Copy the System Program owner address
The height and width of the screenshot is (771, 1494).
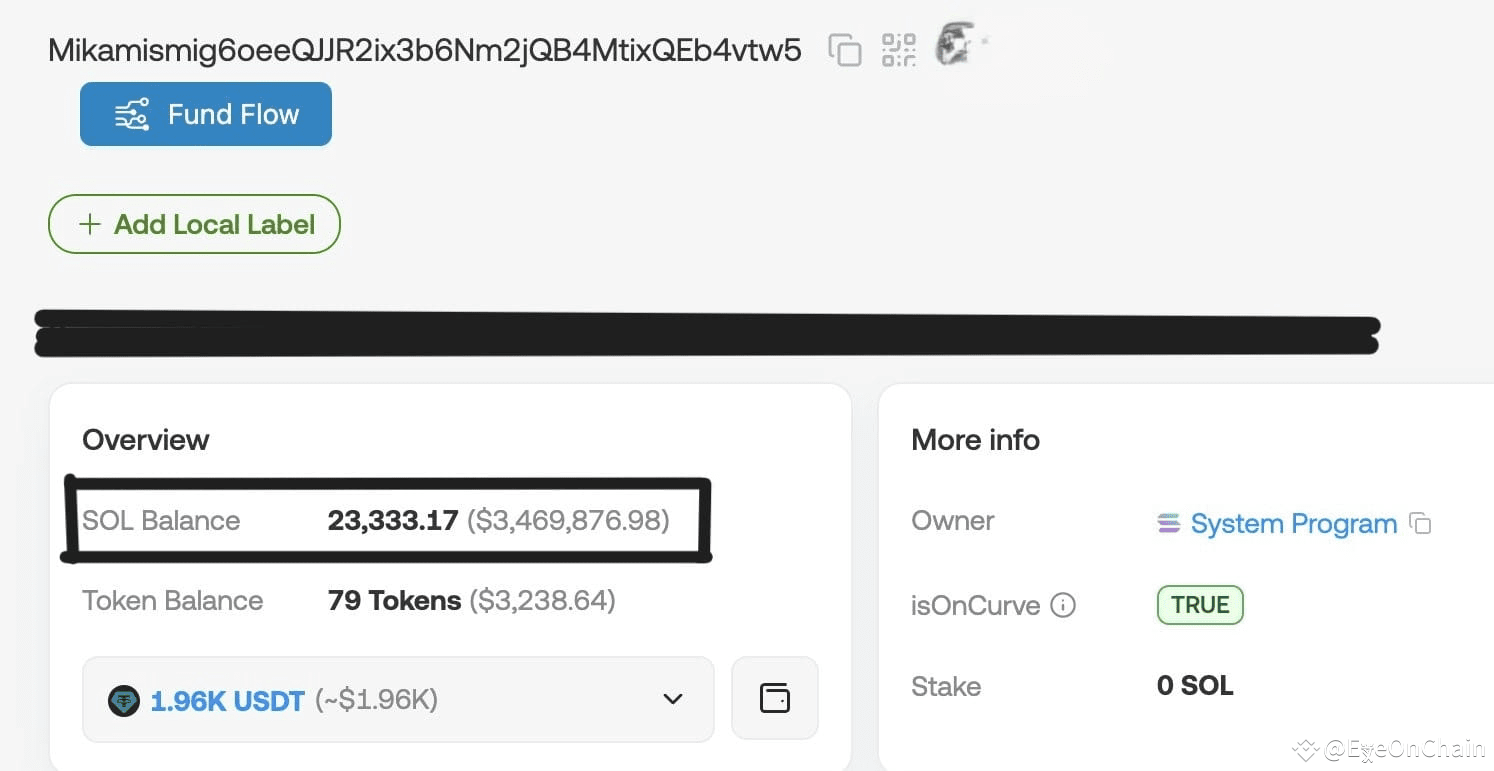(1420, 524)
